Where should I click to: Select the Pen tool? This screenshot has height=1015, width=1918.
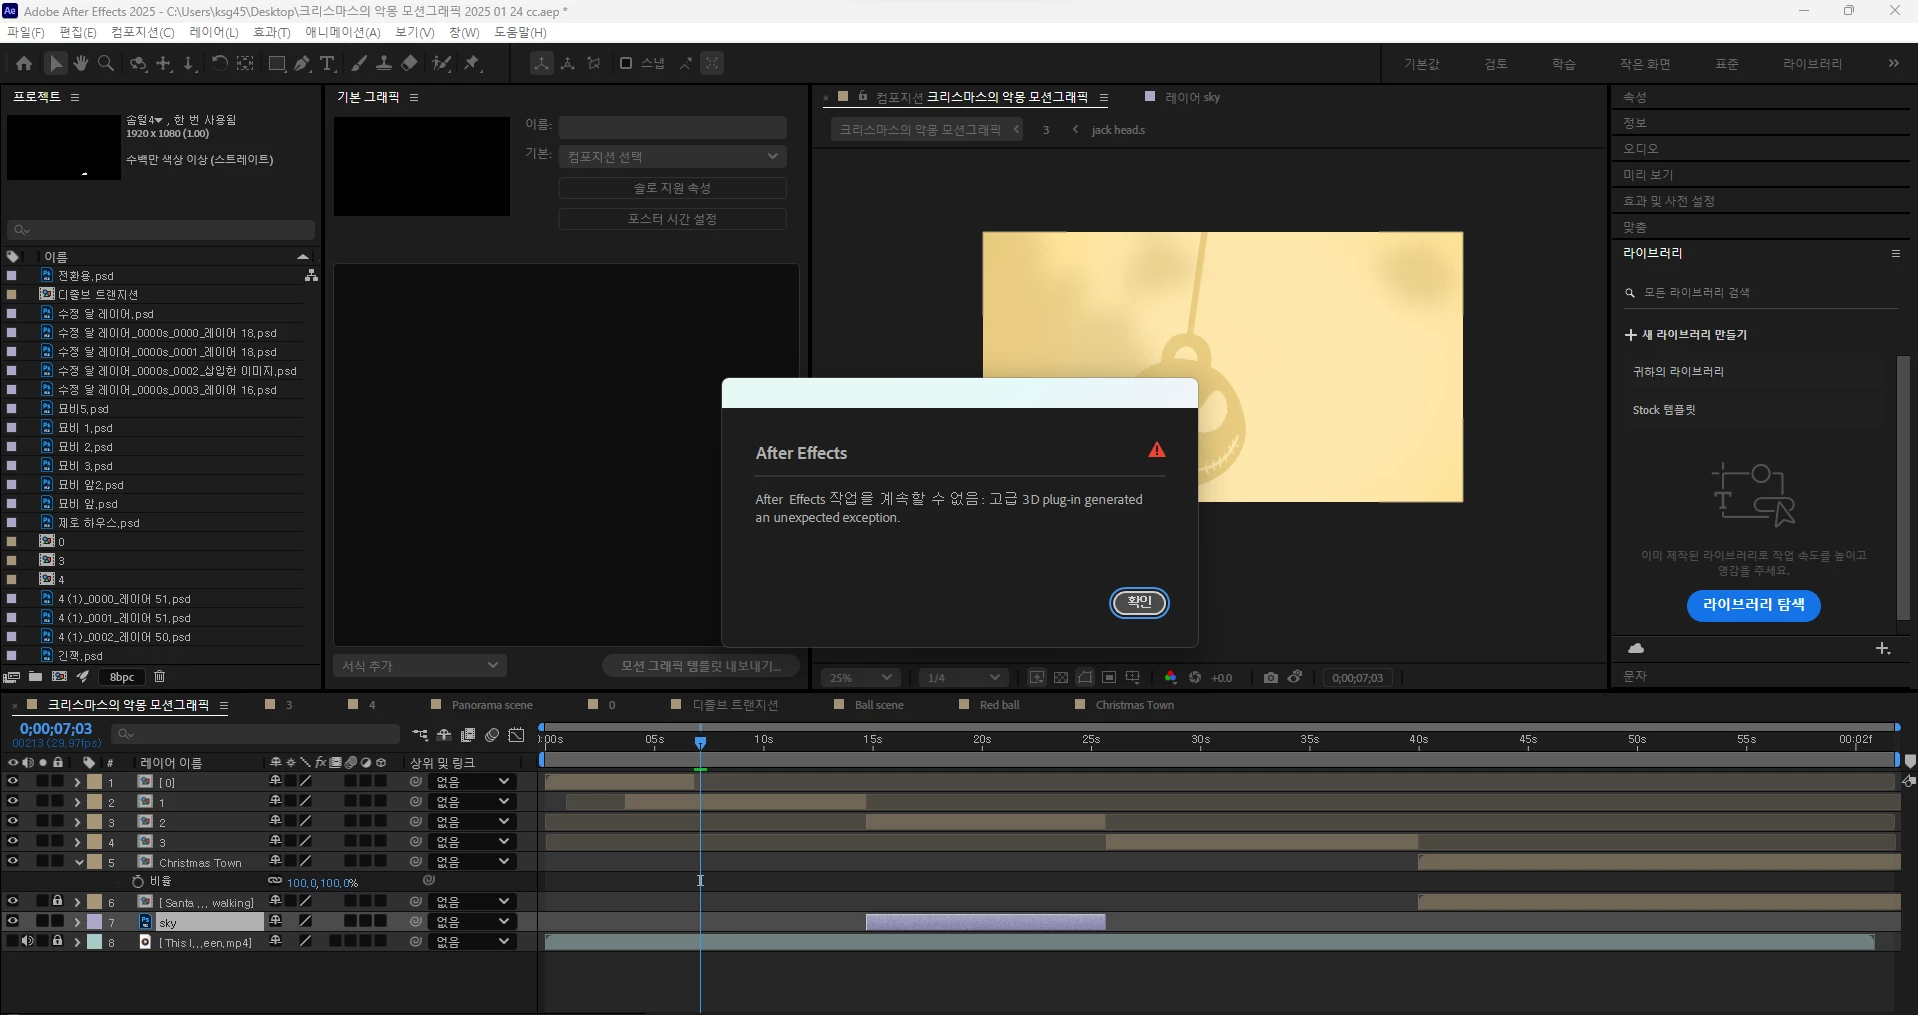tap(302, 63)
